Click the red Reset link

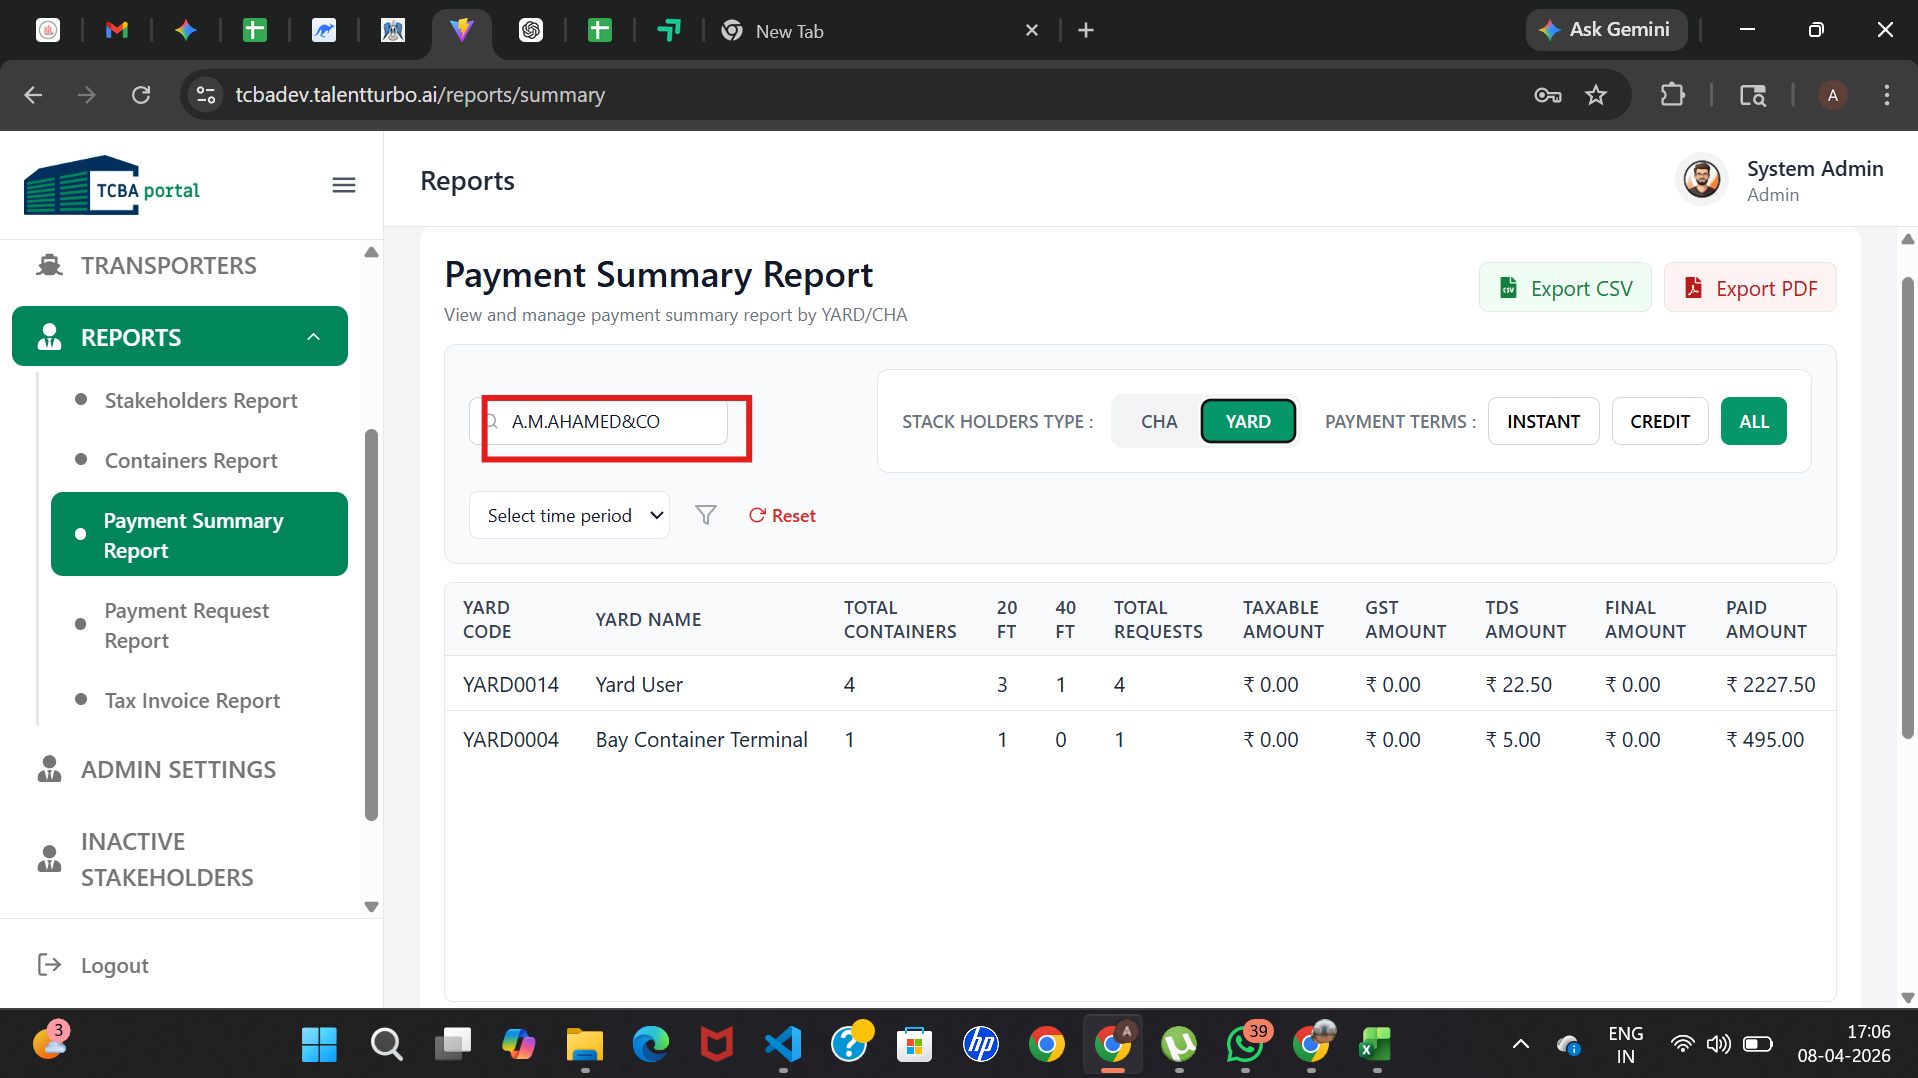[x=782, y=515]
